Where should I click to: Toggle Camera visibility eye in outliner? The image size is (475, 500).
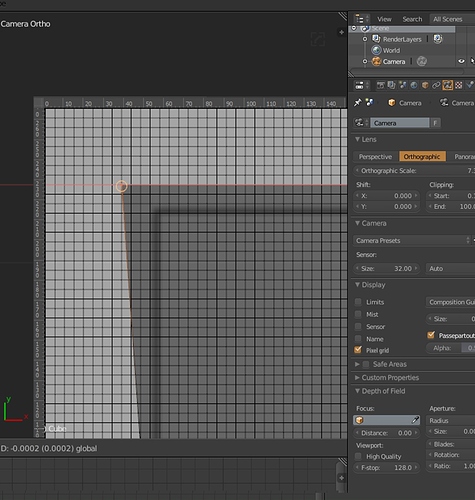click(461, 61)
